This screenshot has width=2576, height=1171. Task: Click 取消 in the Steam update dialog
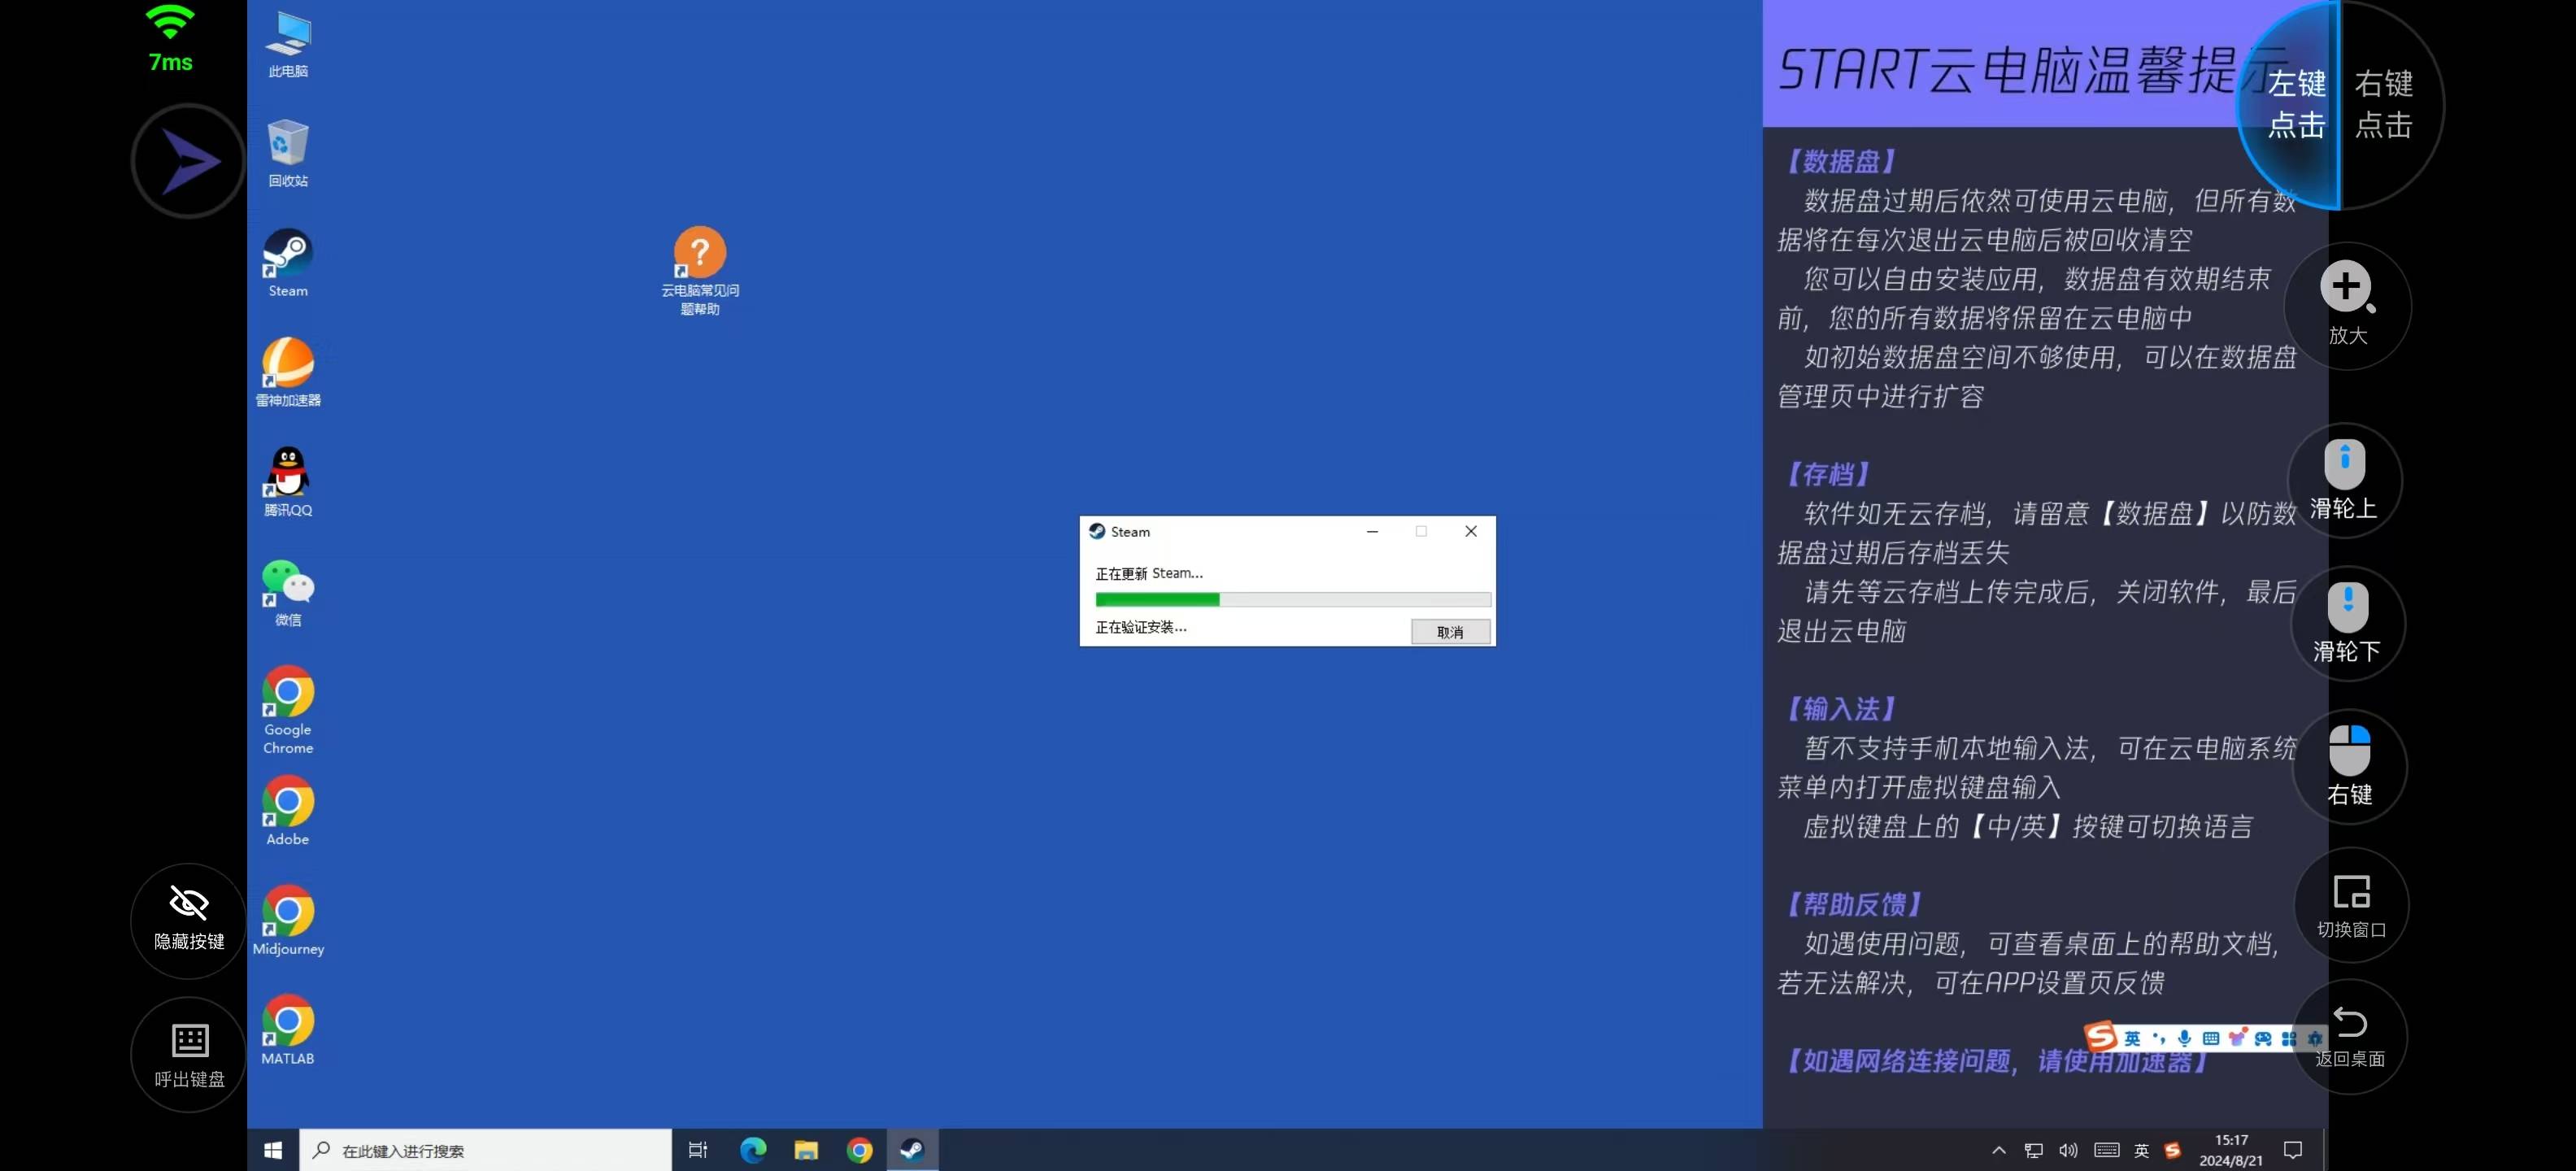tap(1449, 632)
